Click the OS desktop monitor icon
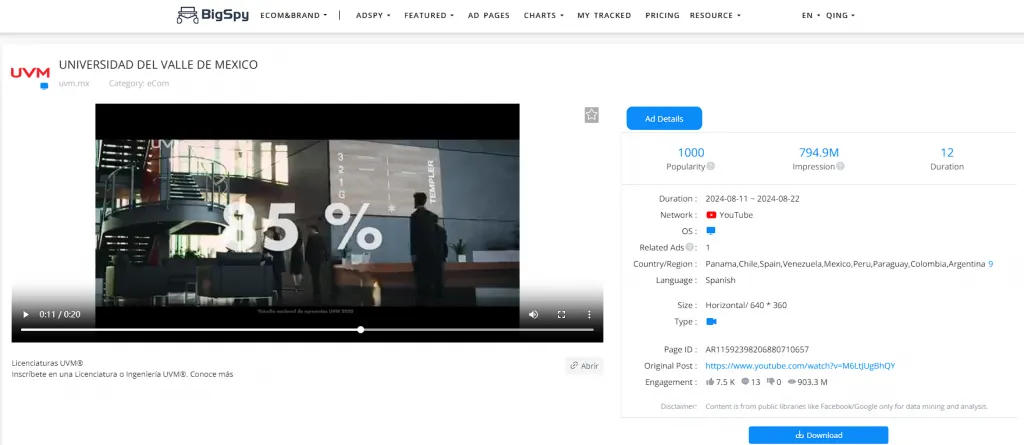This screenshot has width=1024, height=445. tap(711, 231)
